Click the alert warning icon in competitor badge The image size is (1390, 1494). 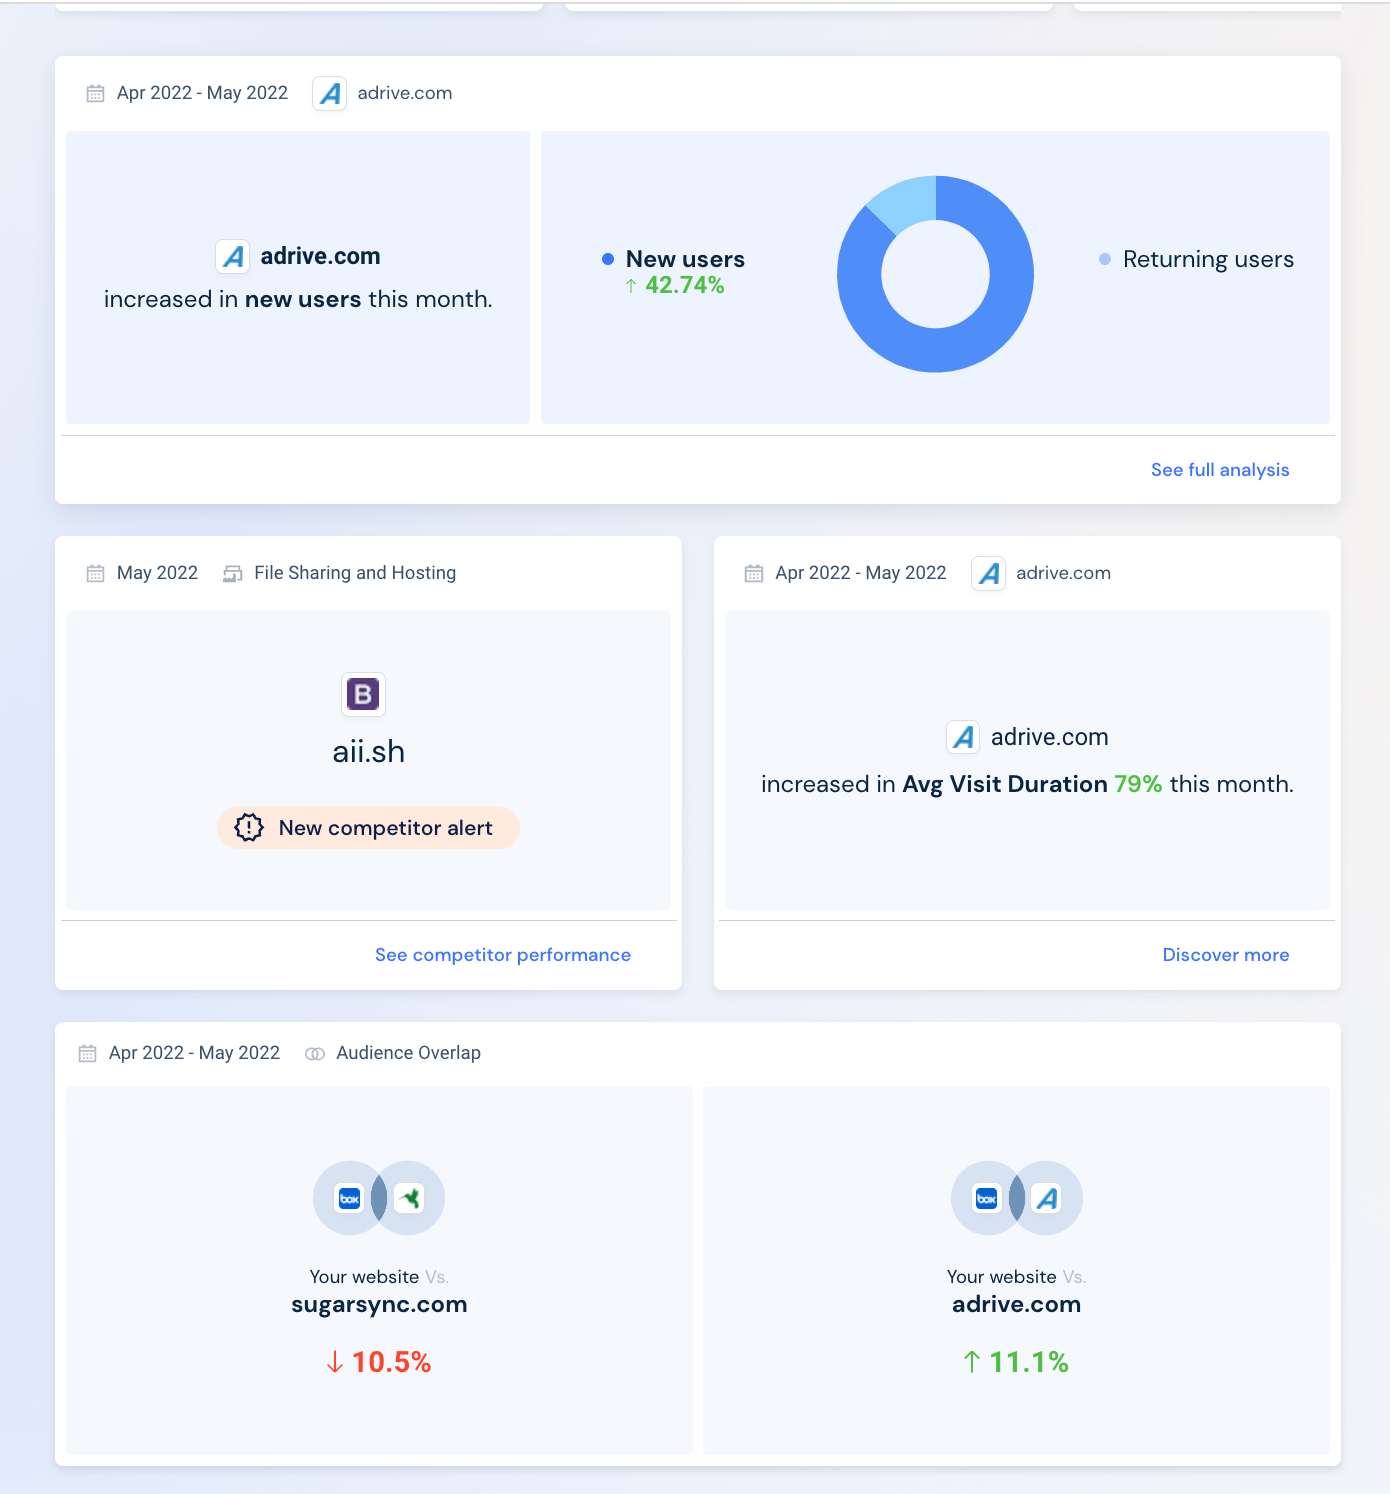click(x=249, y=827)
